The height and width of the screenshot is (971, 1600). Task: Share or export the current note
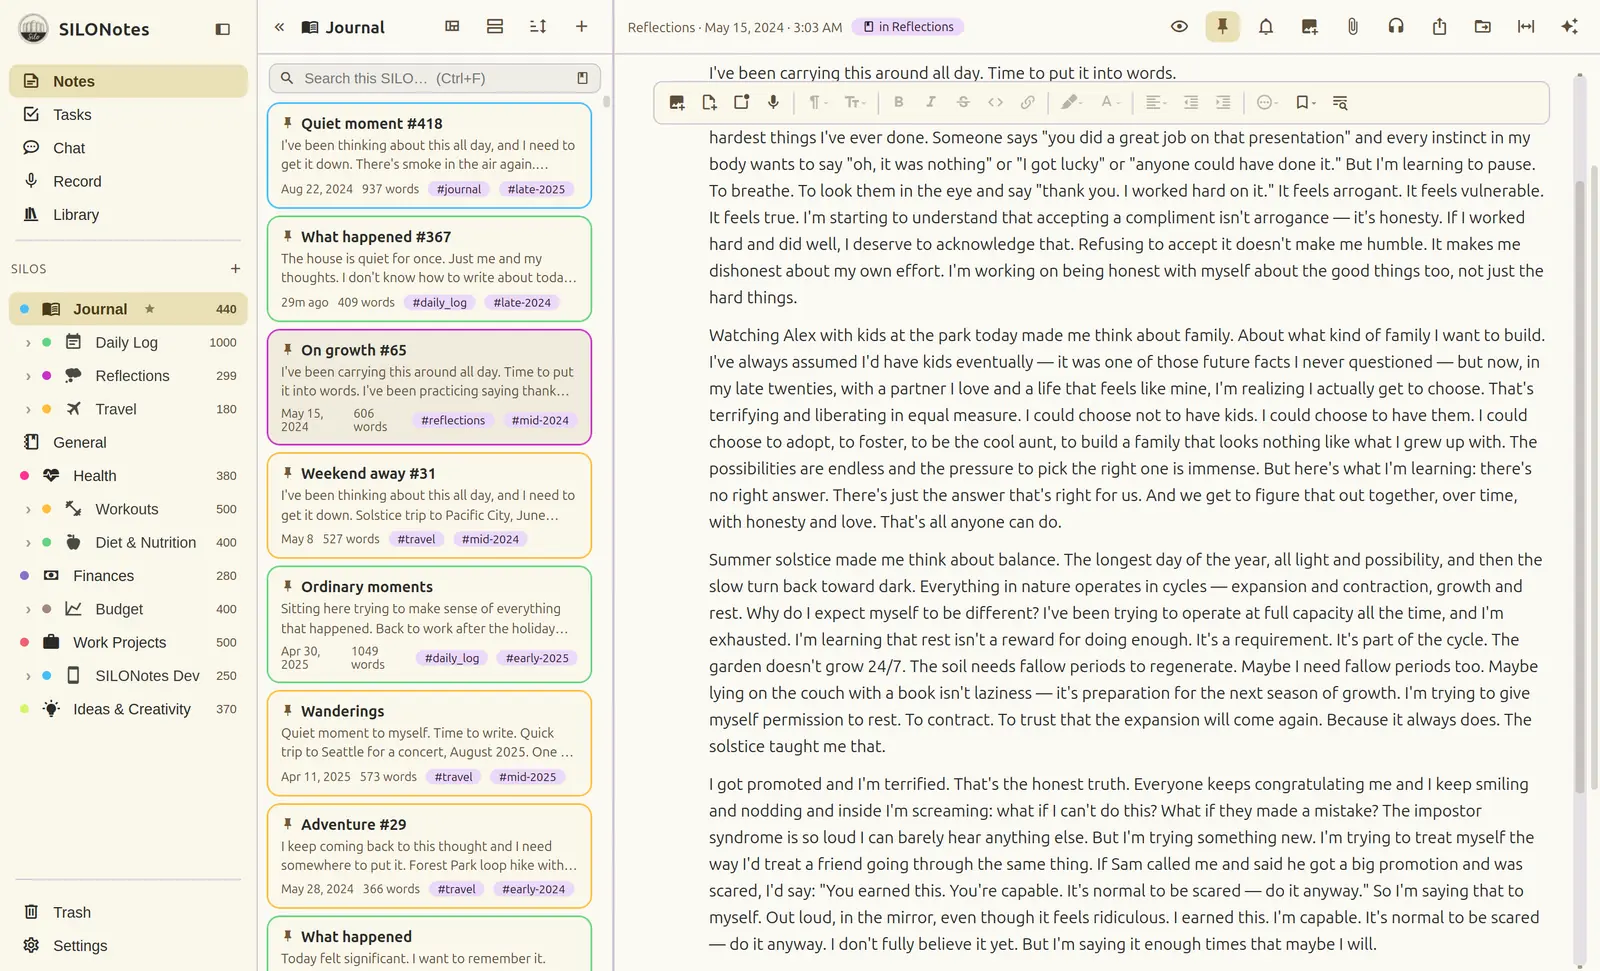[1439, 27]
